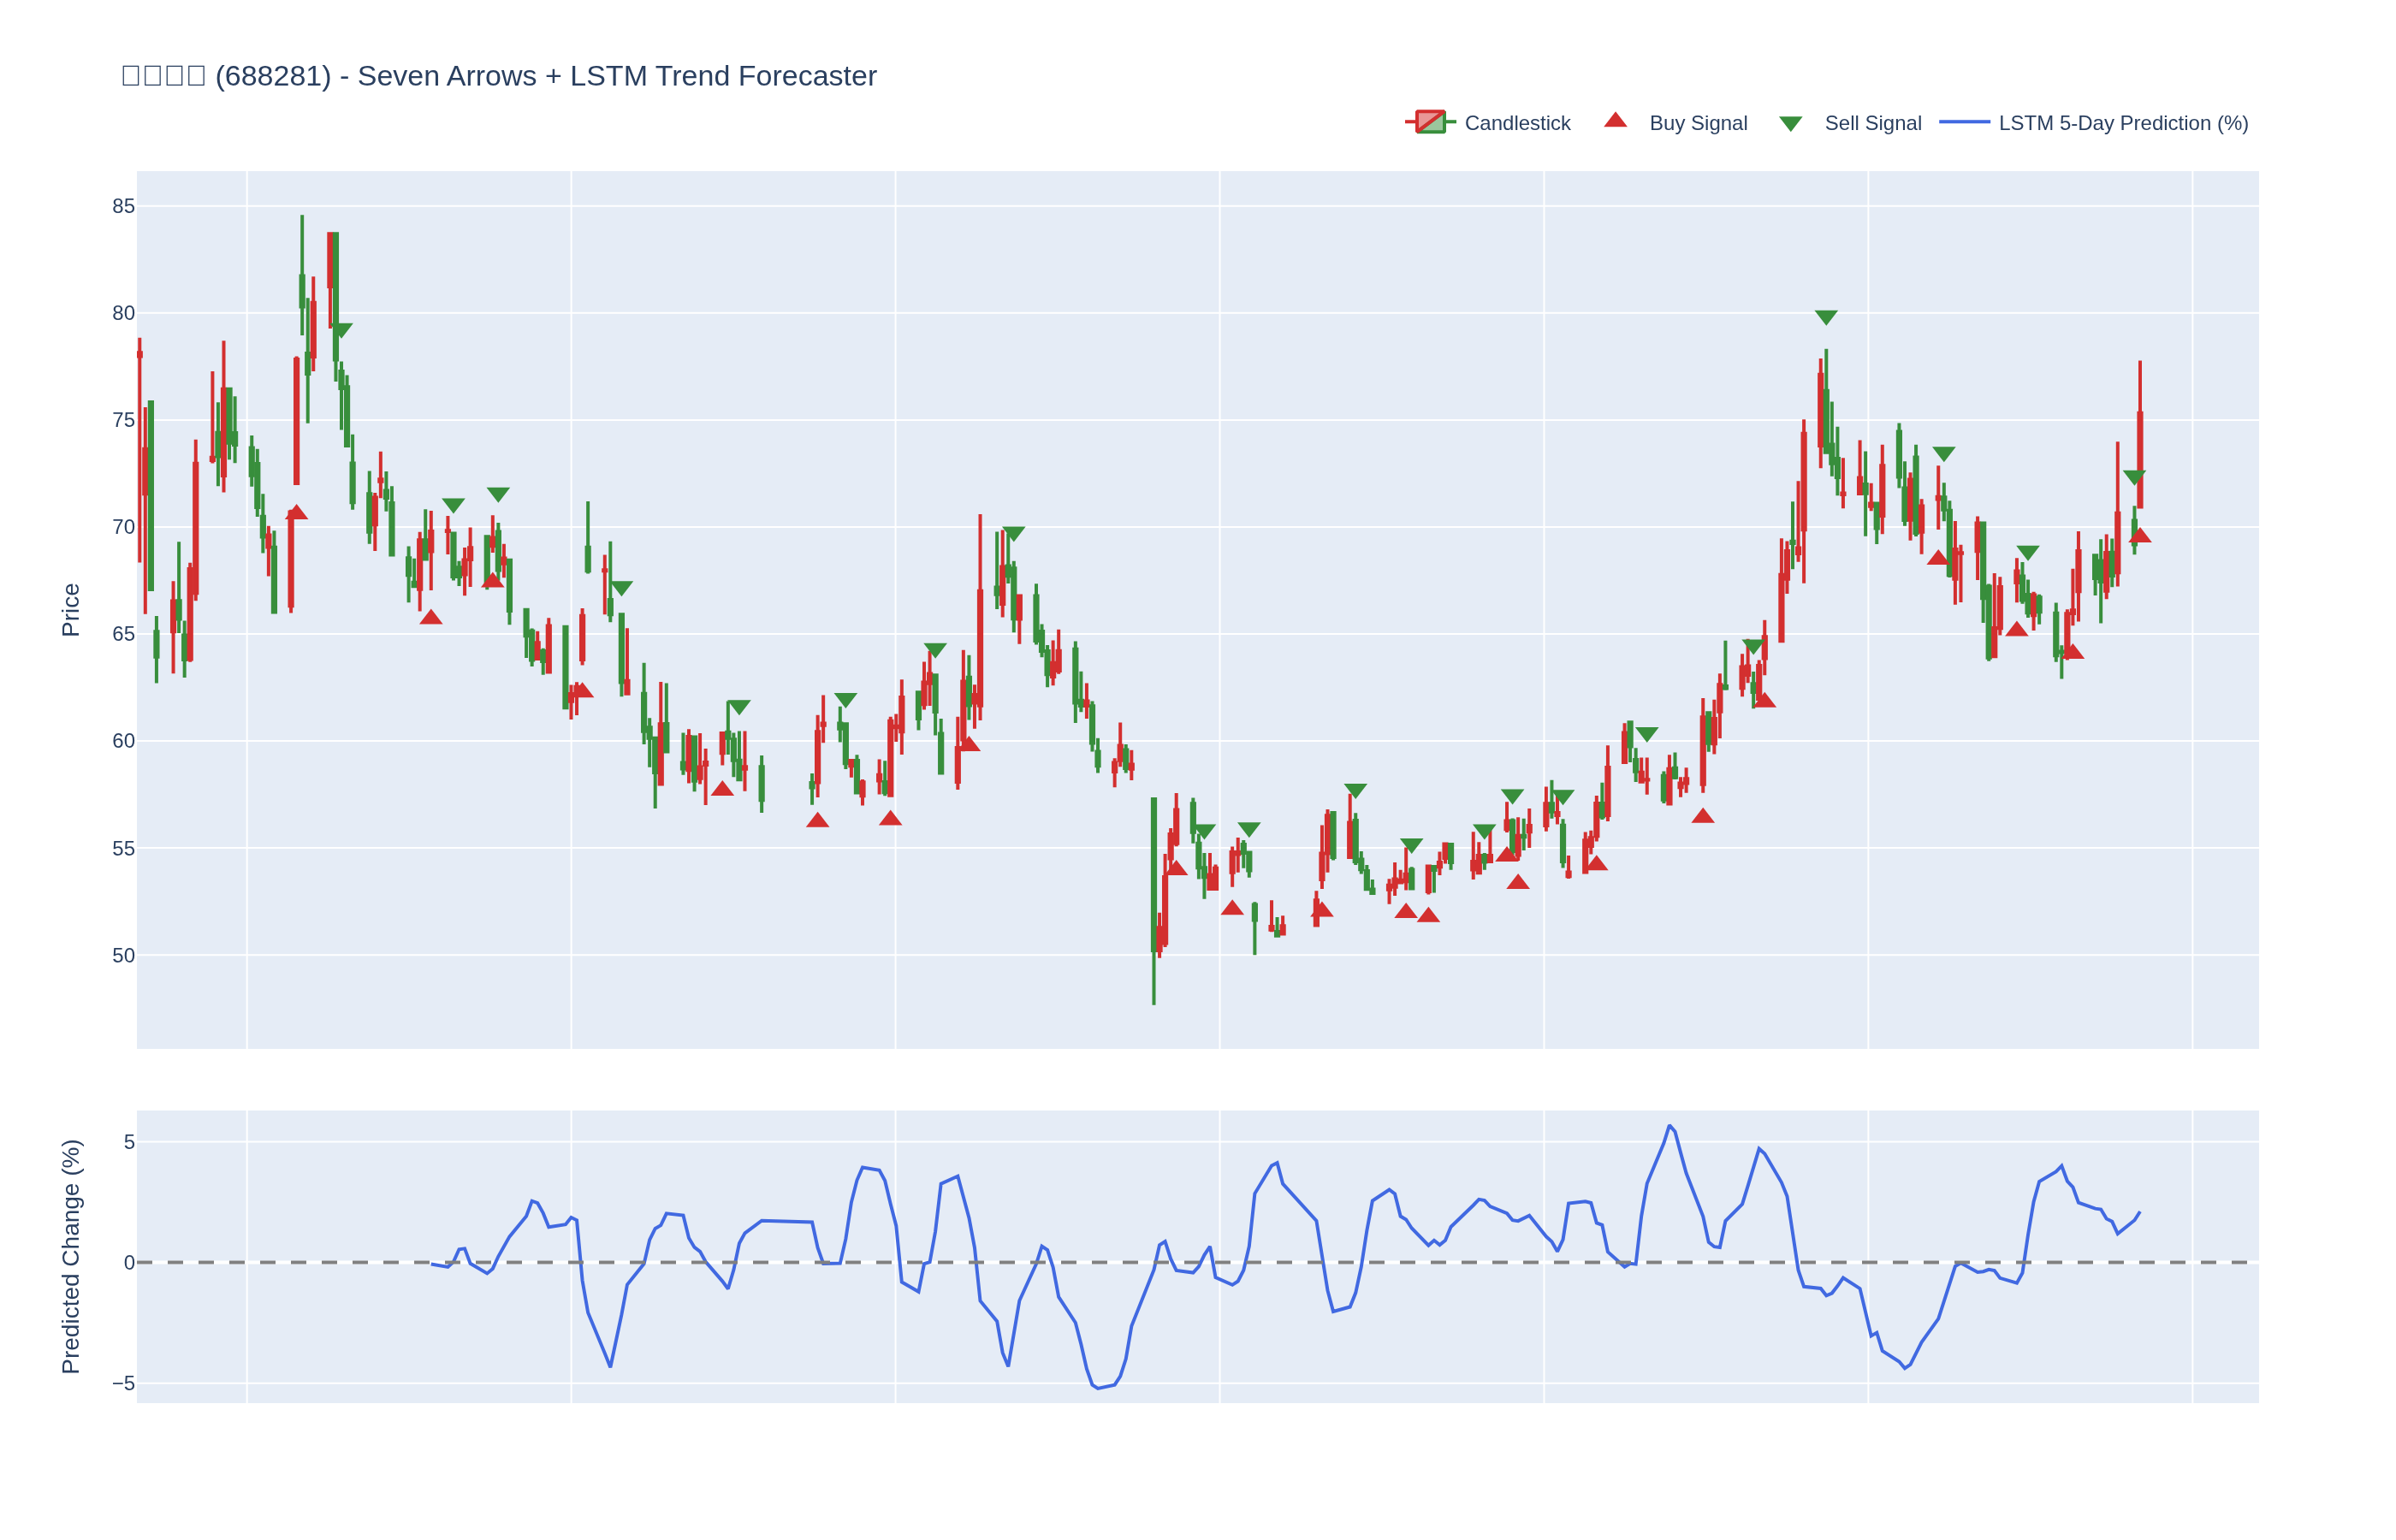The image size is (2396, 1540).
Task: Toggle the Candlestick trace via legend label
Action: 1517,123
